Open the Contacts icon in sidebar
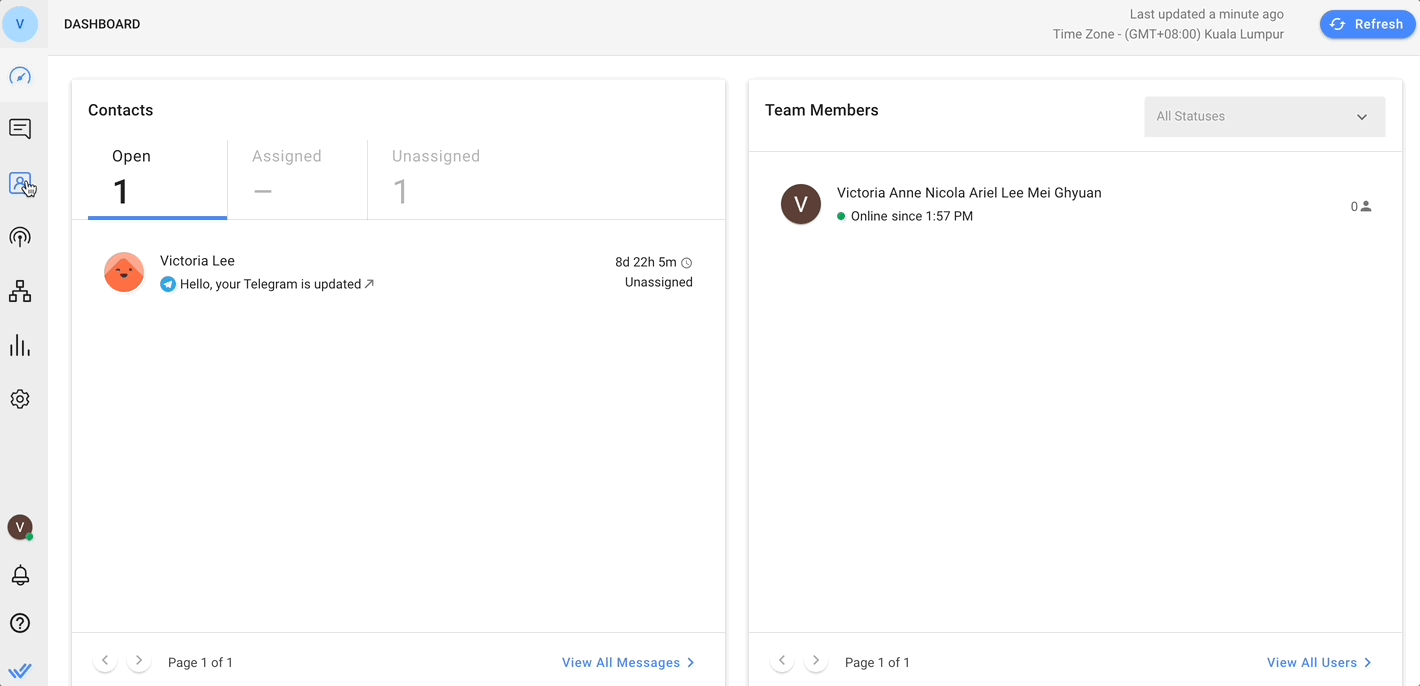Screen dimensions: 1420x686 click(x=20, y=183)
